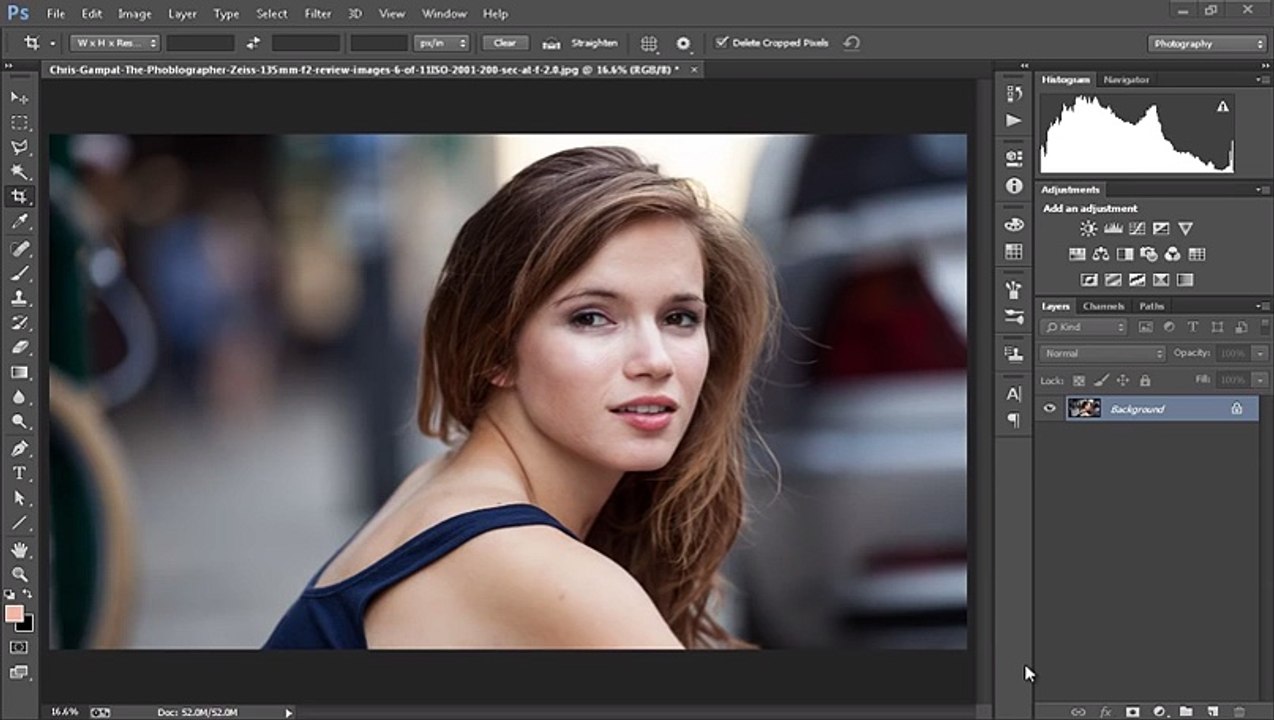Screen dimensions: 1274x720
Task: Switch to the Paths tab
Action: [1152, 306]
